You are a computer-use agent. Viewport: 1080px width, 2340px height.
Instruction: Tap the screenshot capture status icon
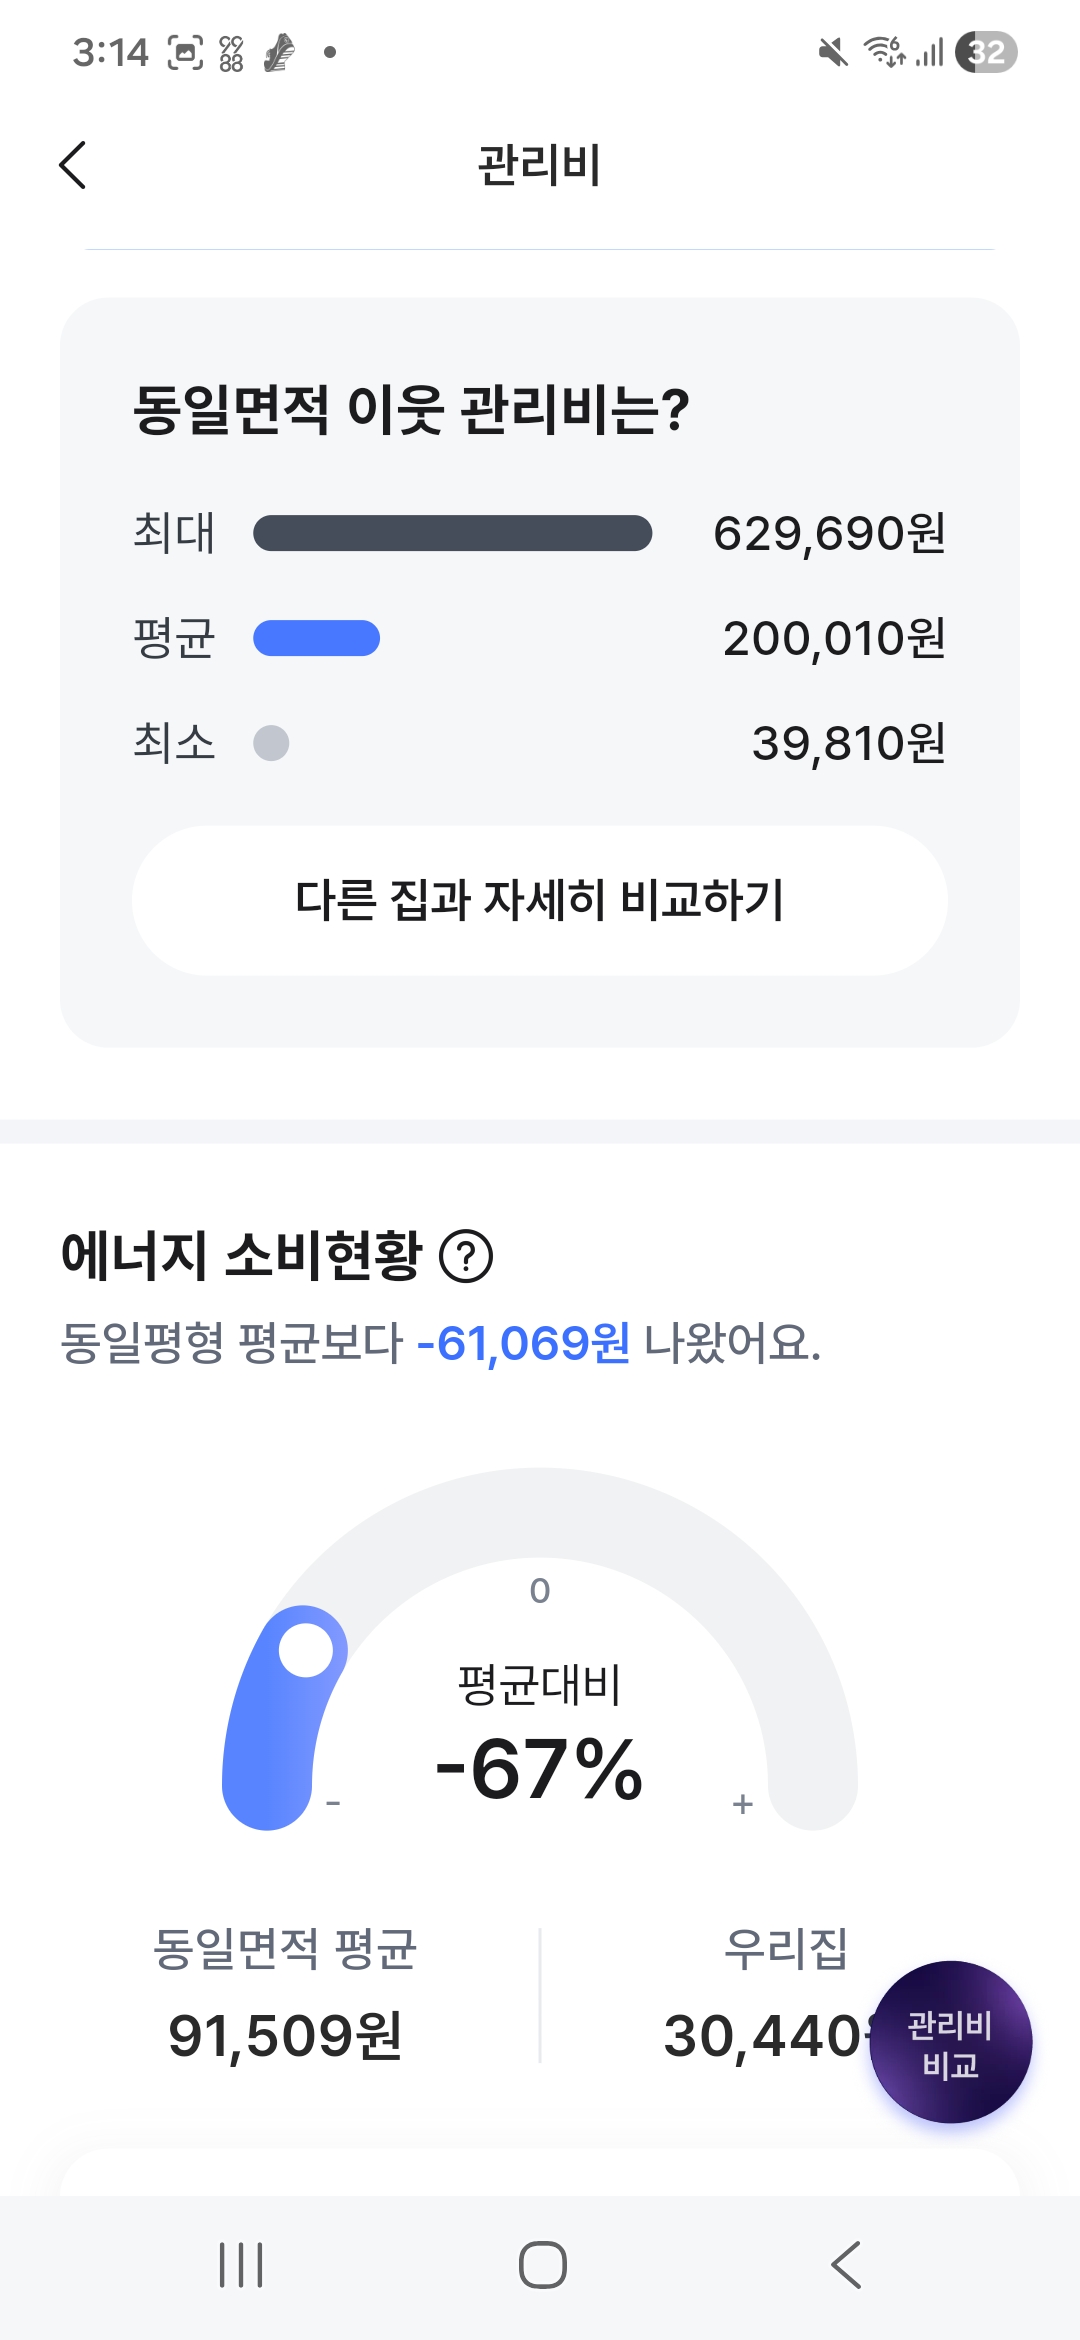click(x=185, y=52)
